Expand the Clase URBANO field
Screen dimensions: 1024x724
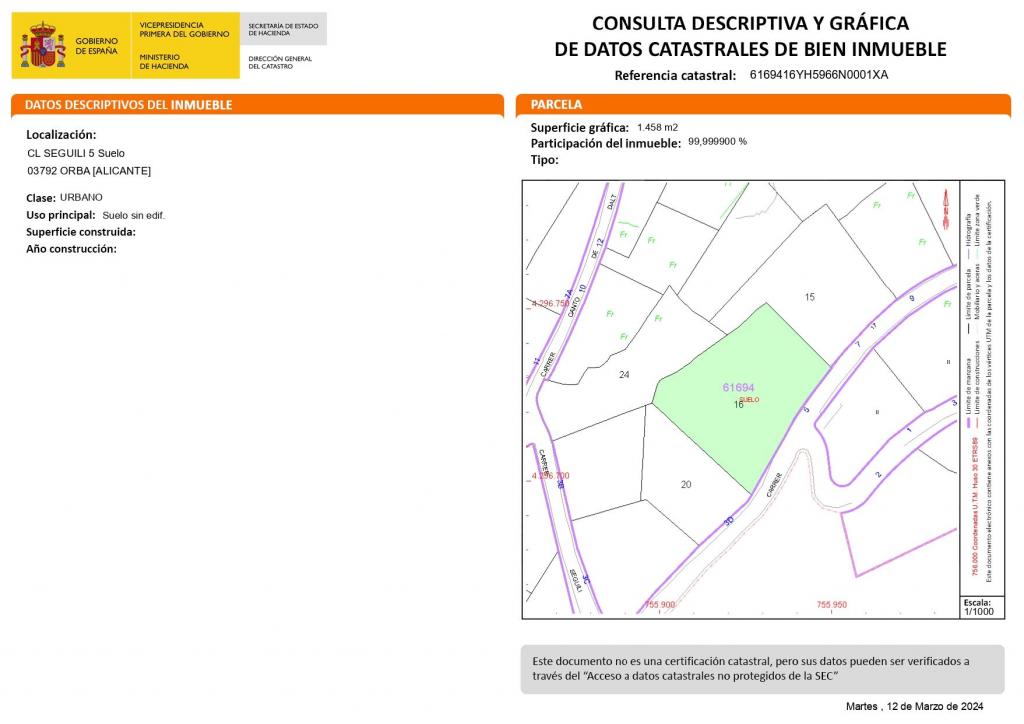(x=64, y=197)
